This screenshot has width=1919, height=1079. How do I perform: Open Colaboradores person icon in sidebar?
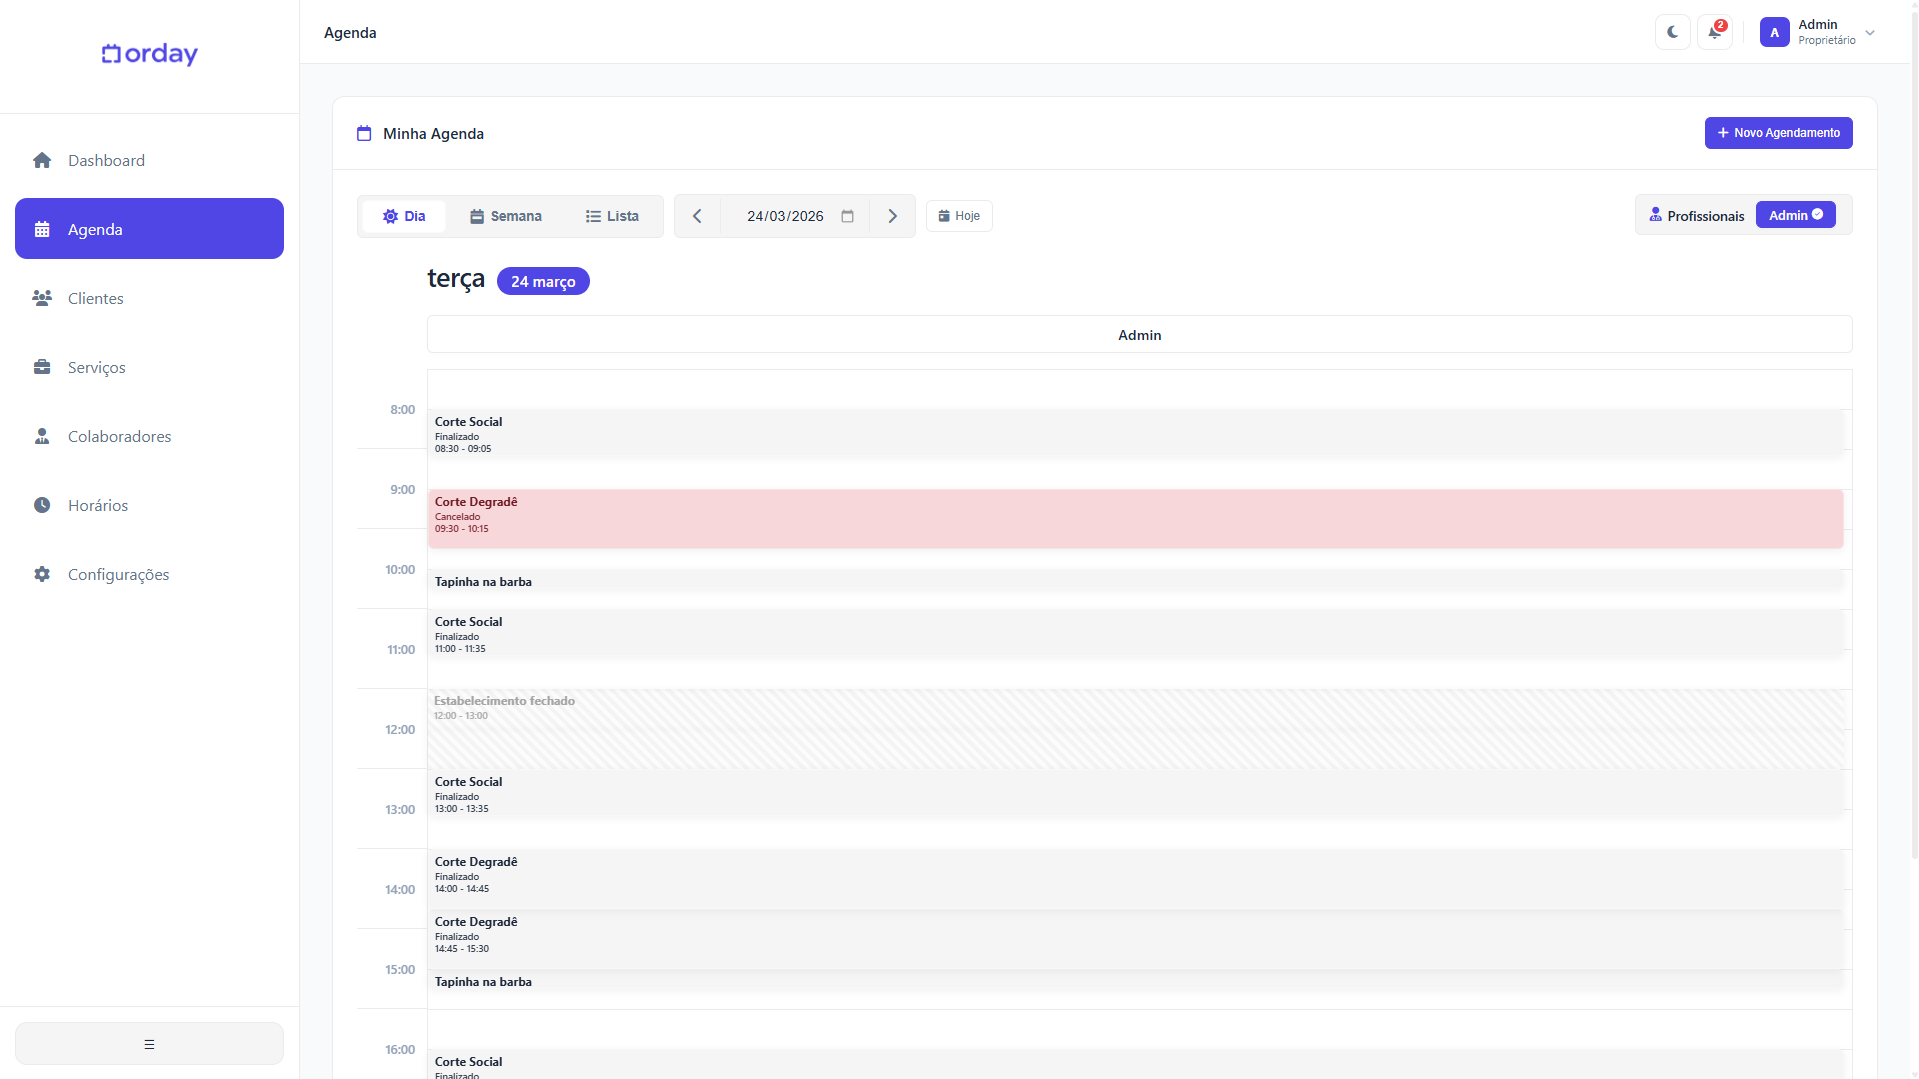coord(42,437)
